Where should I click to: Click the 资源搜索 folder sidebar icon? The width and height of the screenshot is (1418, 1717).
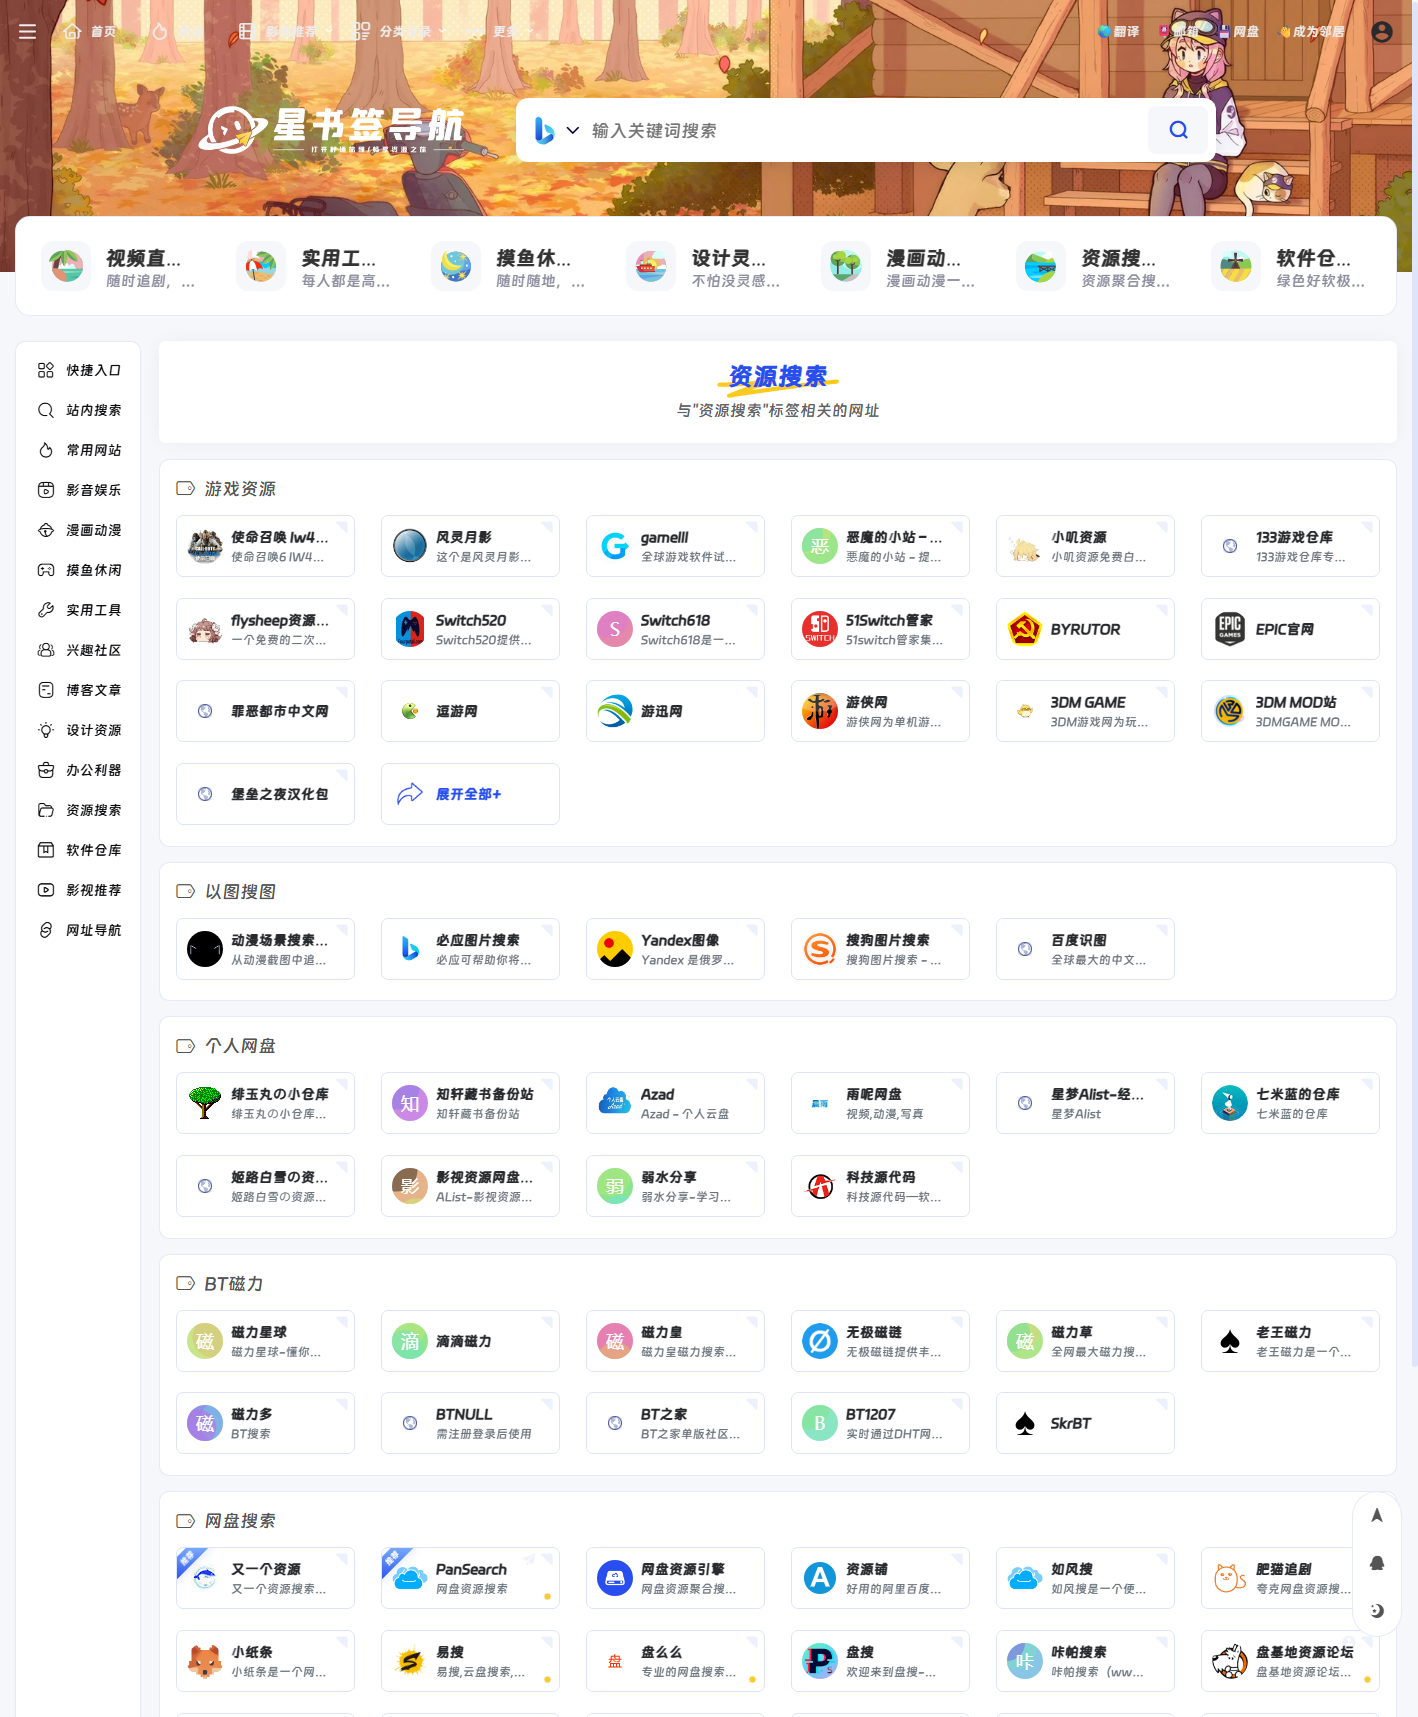(46, 810)
